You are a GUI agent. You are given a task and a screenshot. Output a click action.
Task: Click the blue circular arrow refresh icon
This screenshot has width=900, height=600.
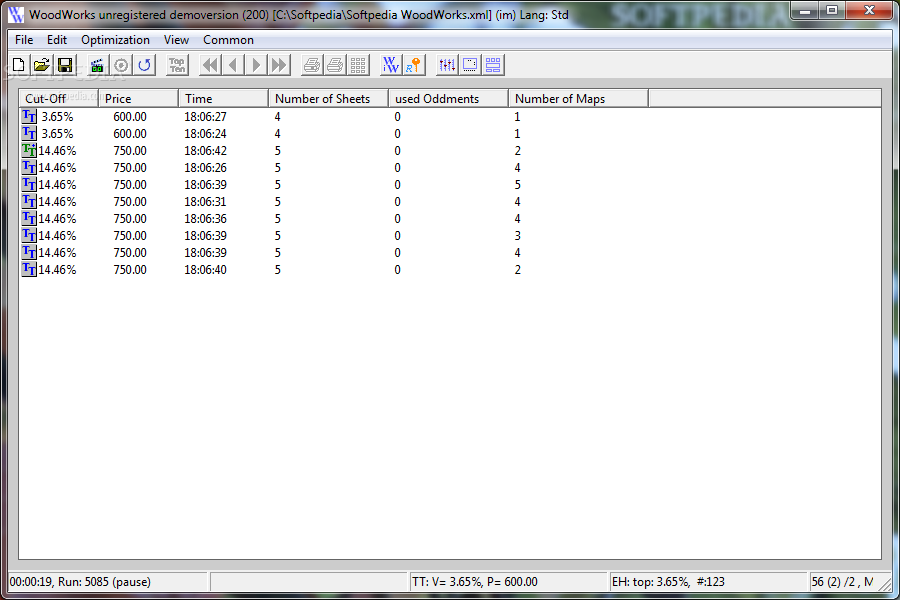click(144, 65)
